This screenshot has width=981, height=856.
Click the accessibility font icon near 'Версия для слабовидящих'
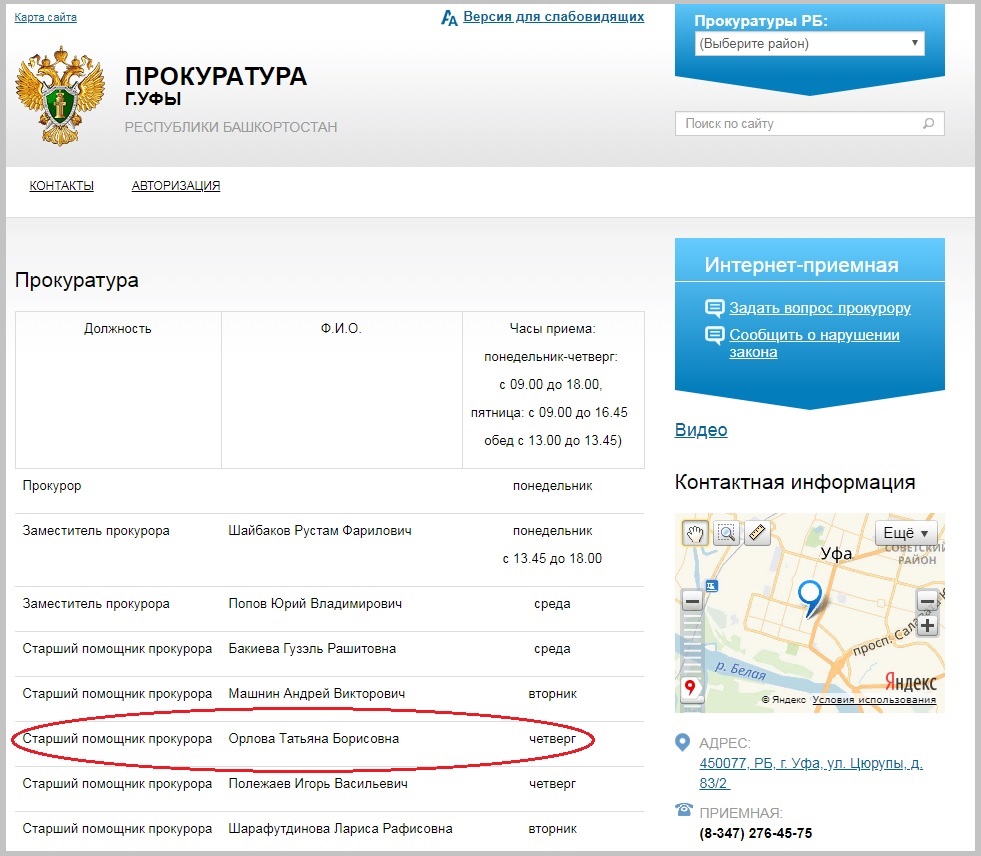point(449,18)
